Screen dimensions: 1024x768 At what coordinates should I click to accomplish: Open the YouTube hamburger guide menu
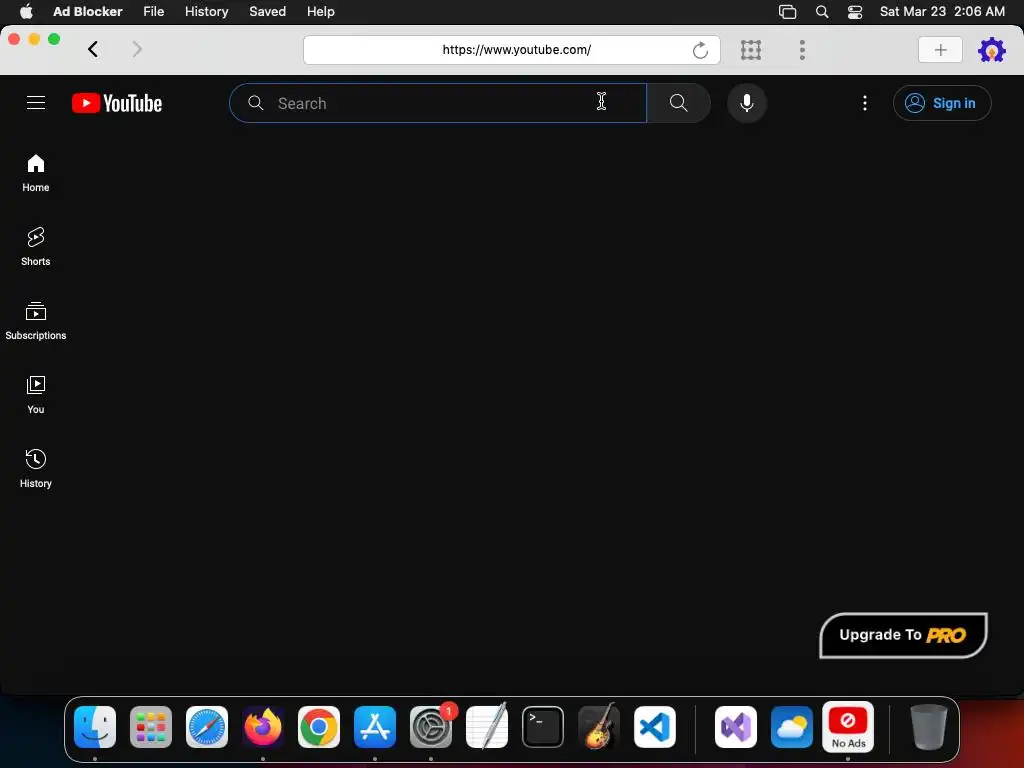click(36, 103)
